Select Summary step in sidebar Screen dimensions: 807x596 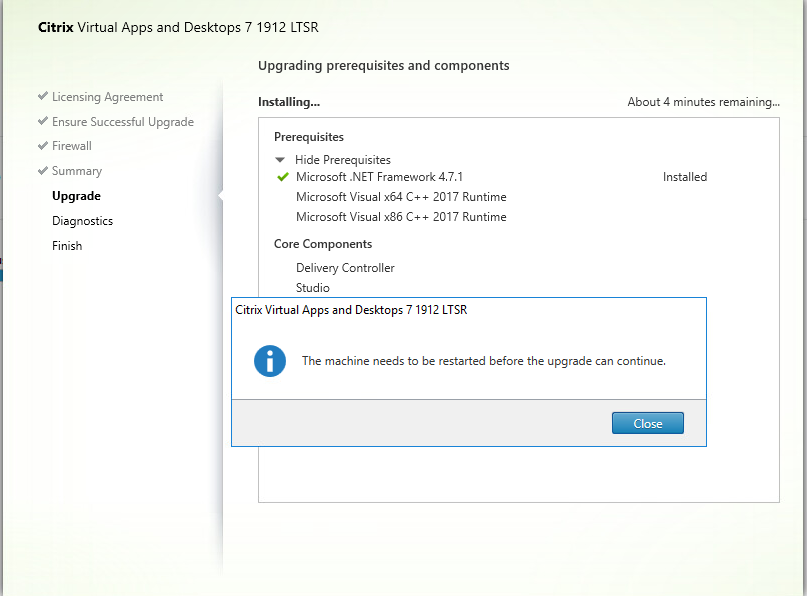[x=77, y=171]
